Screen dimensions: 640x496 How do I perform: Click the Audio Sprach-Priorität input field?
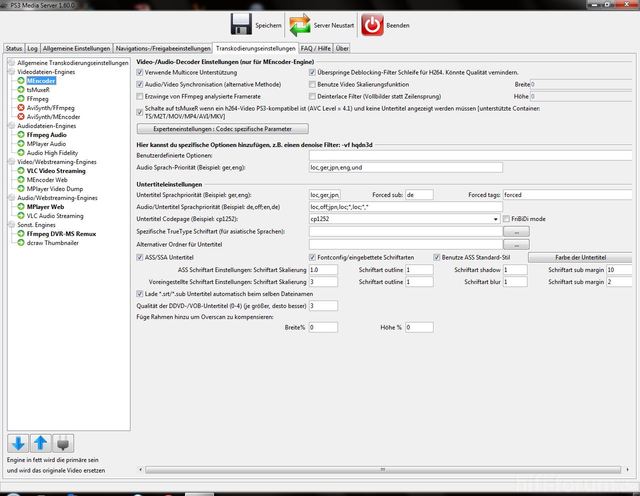click(x=406, y=167)
